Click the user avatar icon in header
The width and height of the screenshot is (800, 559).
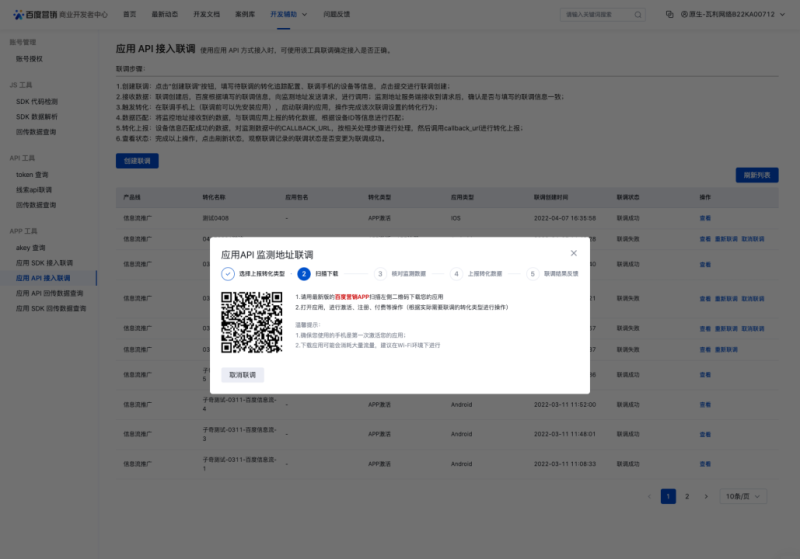click(684, 14)
